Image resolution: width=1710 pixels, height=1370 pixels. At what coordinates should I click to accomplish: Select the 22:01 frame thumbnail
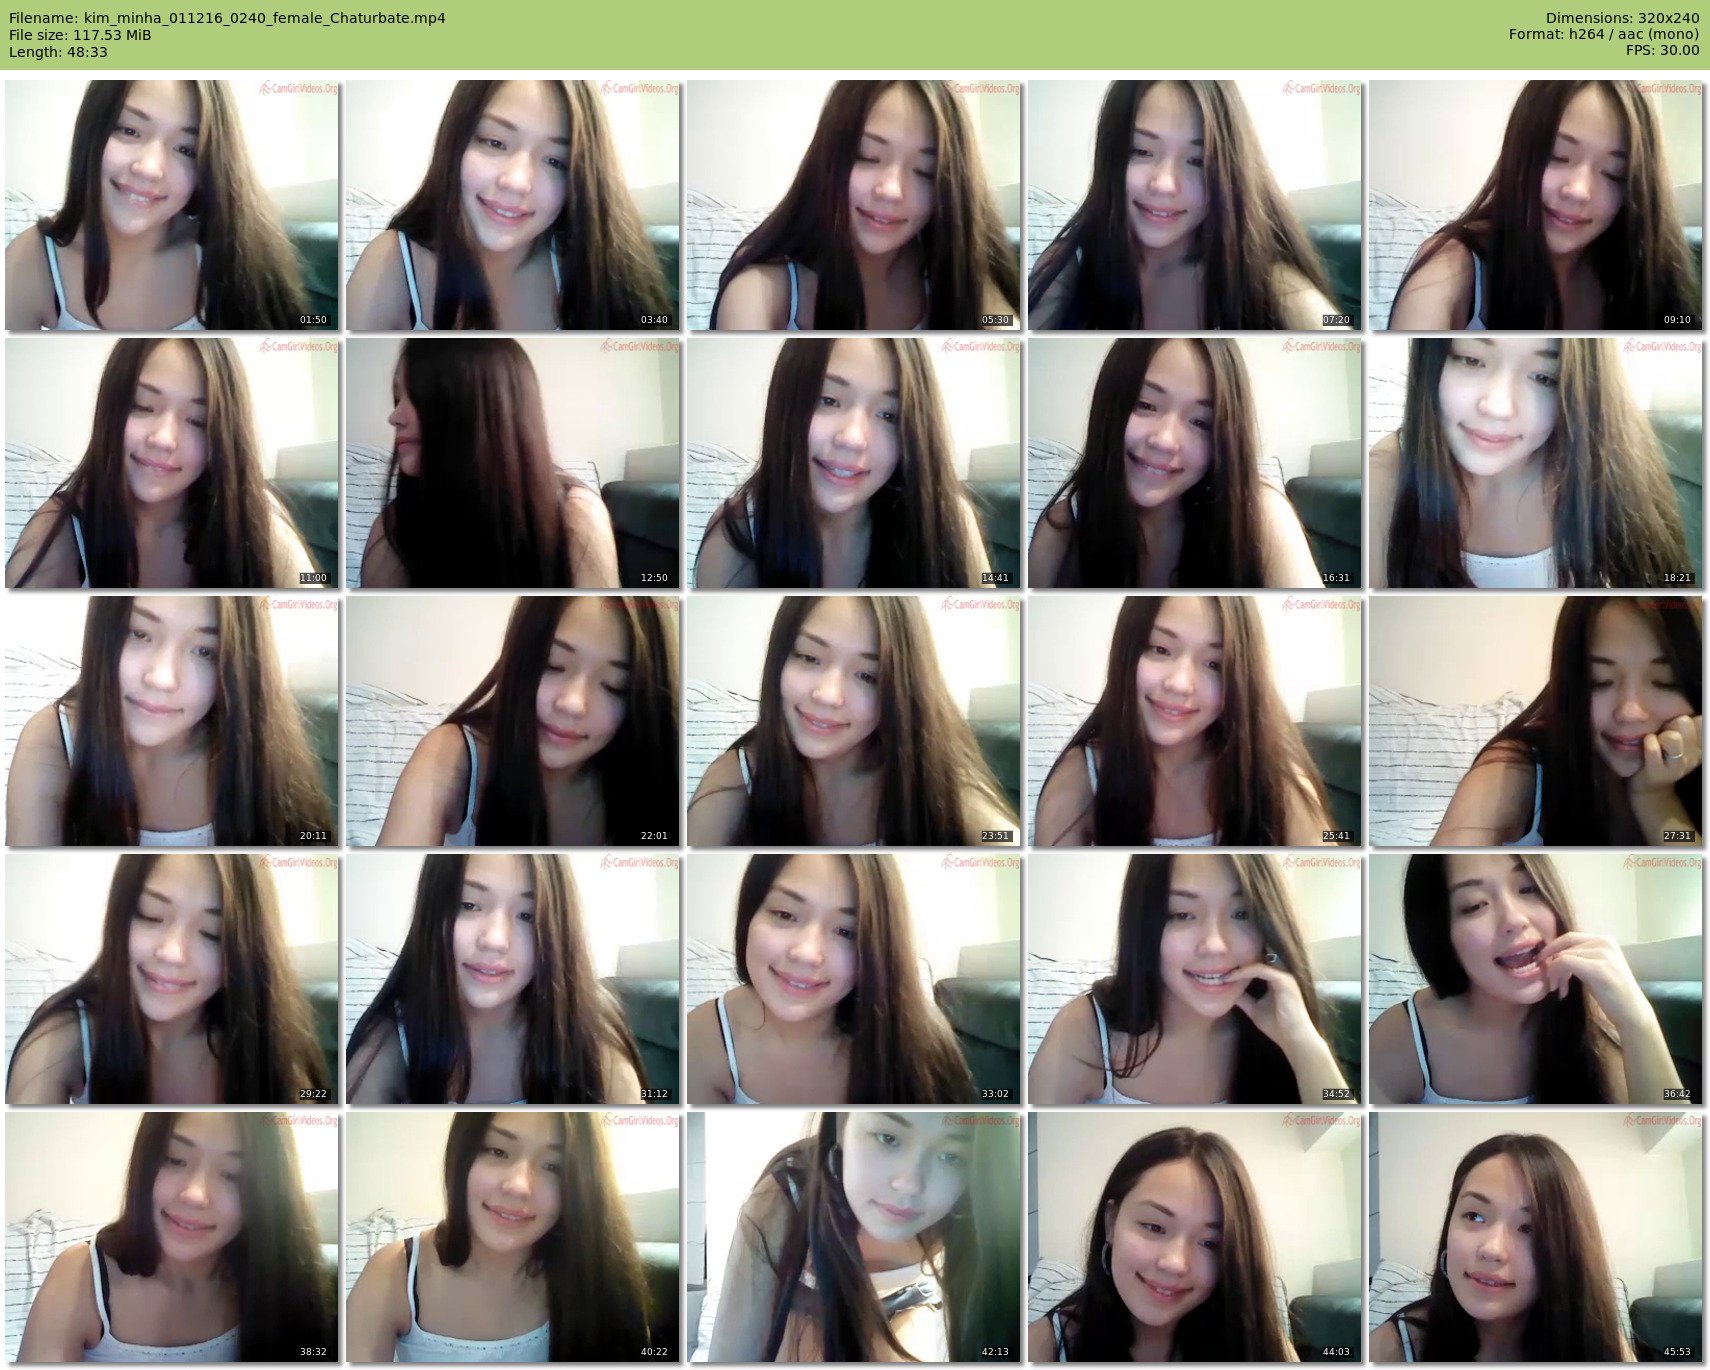(x=513, y=721)
